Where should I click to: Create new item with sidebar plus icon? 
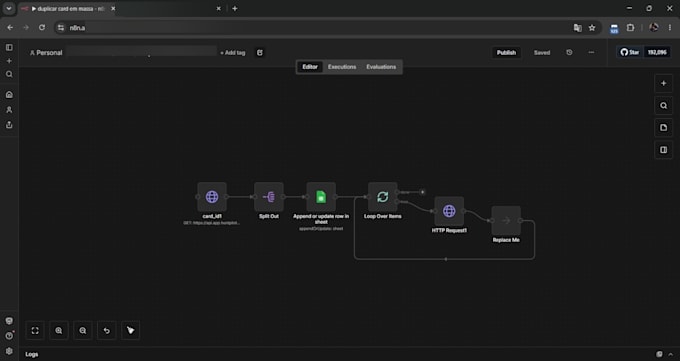9,61
